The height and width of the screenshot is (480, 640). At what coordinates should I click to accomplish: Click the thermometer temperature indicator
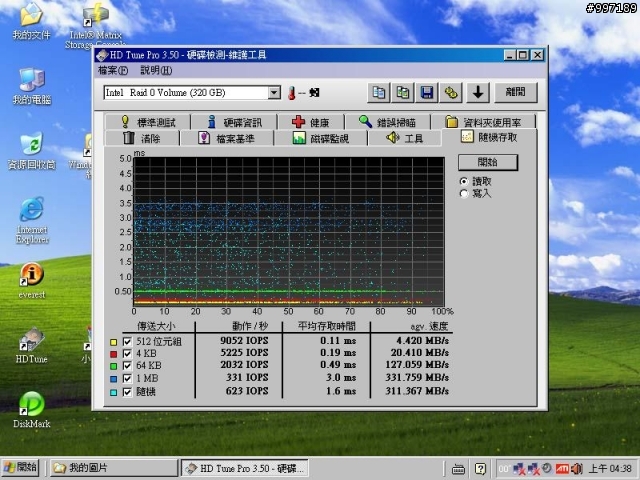(x=291, y=93)
